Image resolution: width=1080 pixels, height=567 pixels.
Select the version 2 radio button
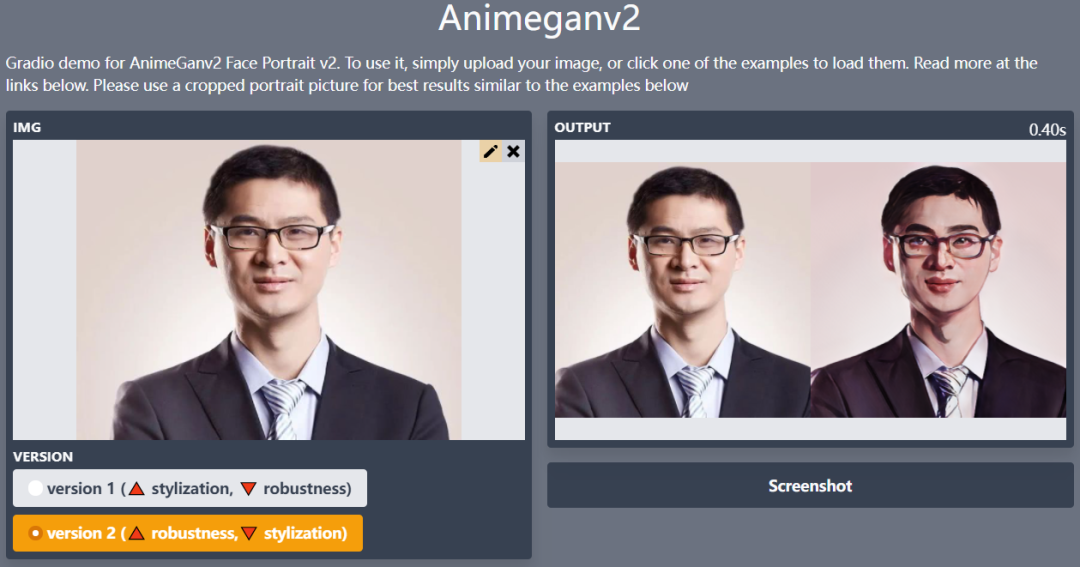point(35,533)
